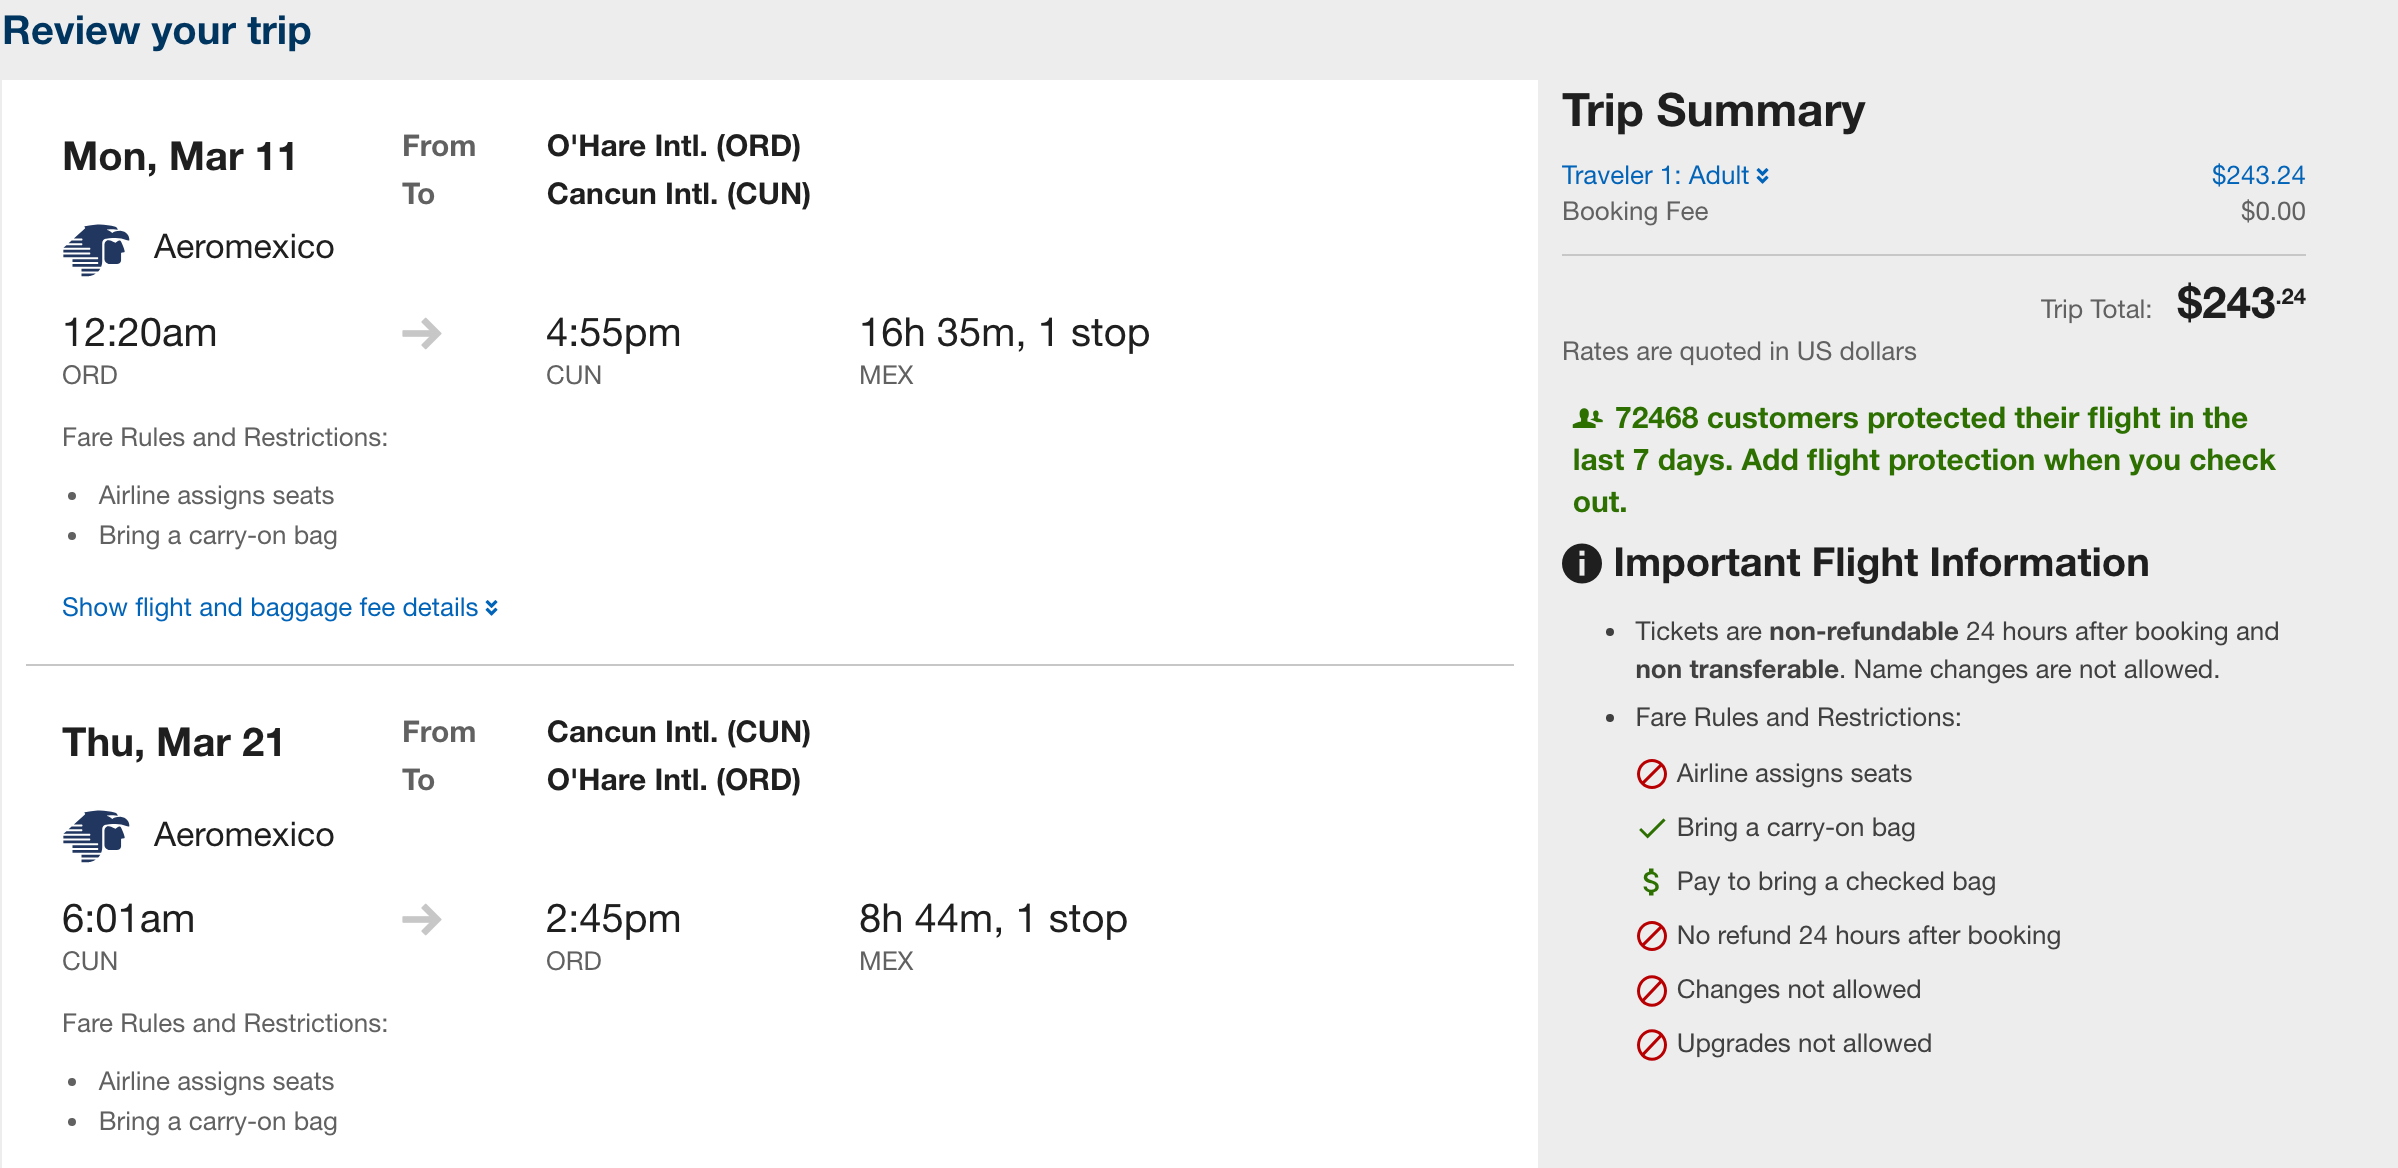Click the flight protection promo text
Image resolution: width=2398 pixels, height=1168 pixels.
point(1923,459)
